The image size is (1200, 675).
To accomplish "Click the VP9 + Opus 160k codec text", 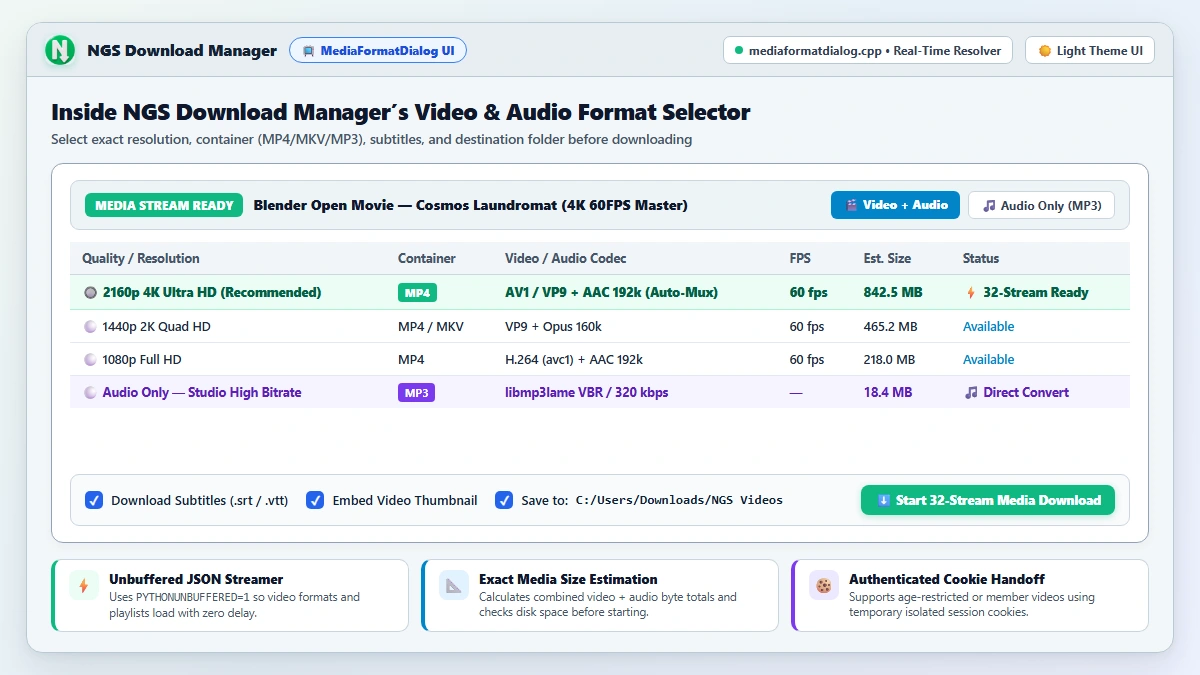I will (x=553, y=326).
